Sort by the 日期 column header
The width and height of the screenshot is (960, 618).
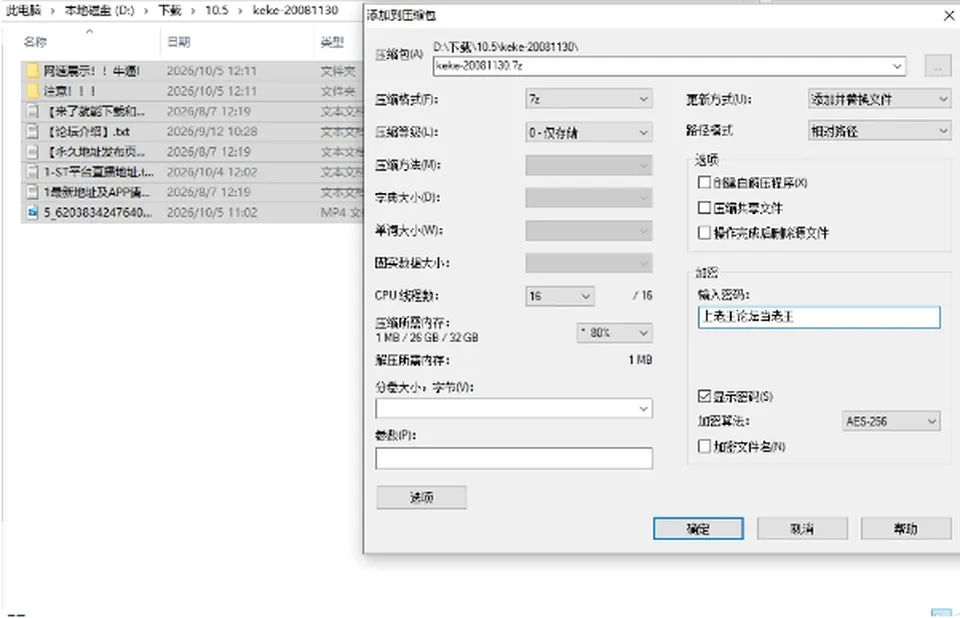tap(179, 42)
